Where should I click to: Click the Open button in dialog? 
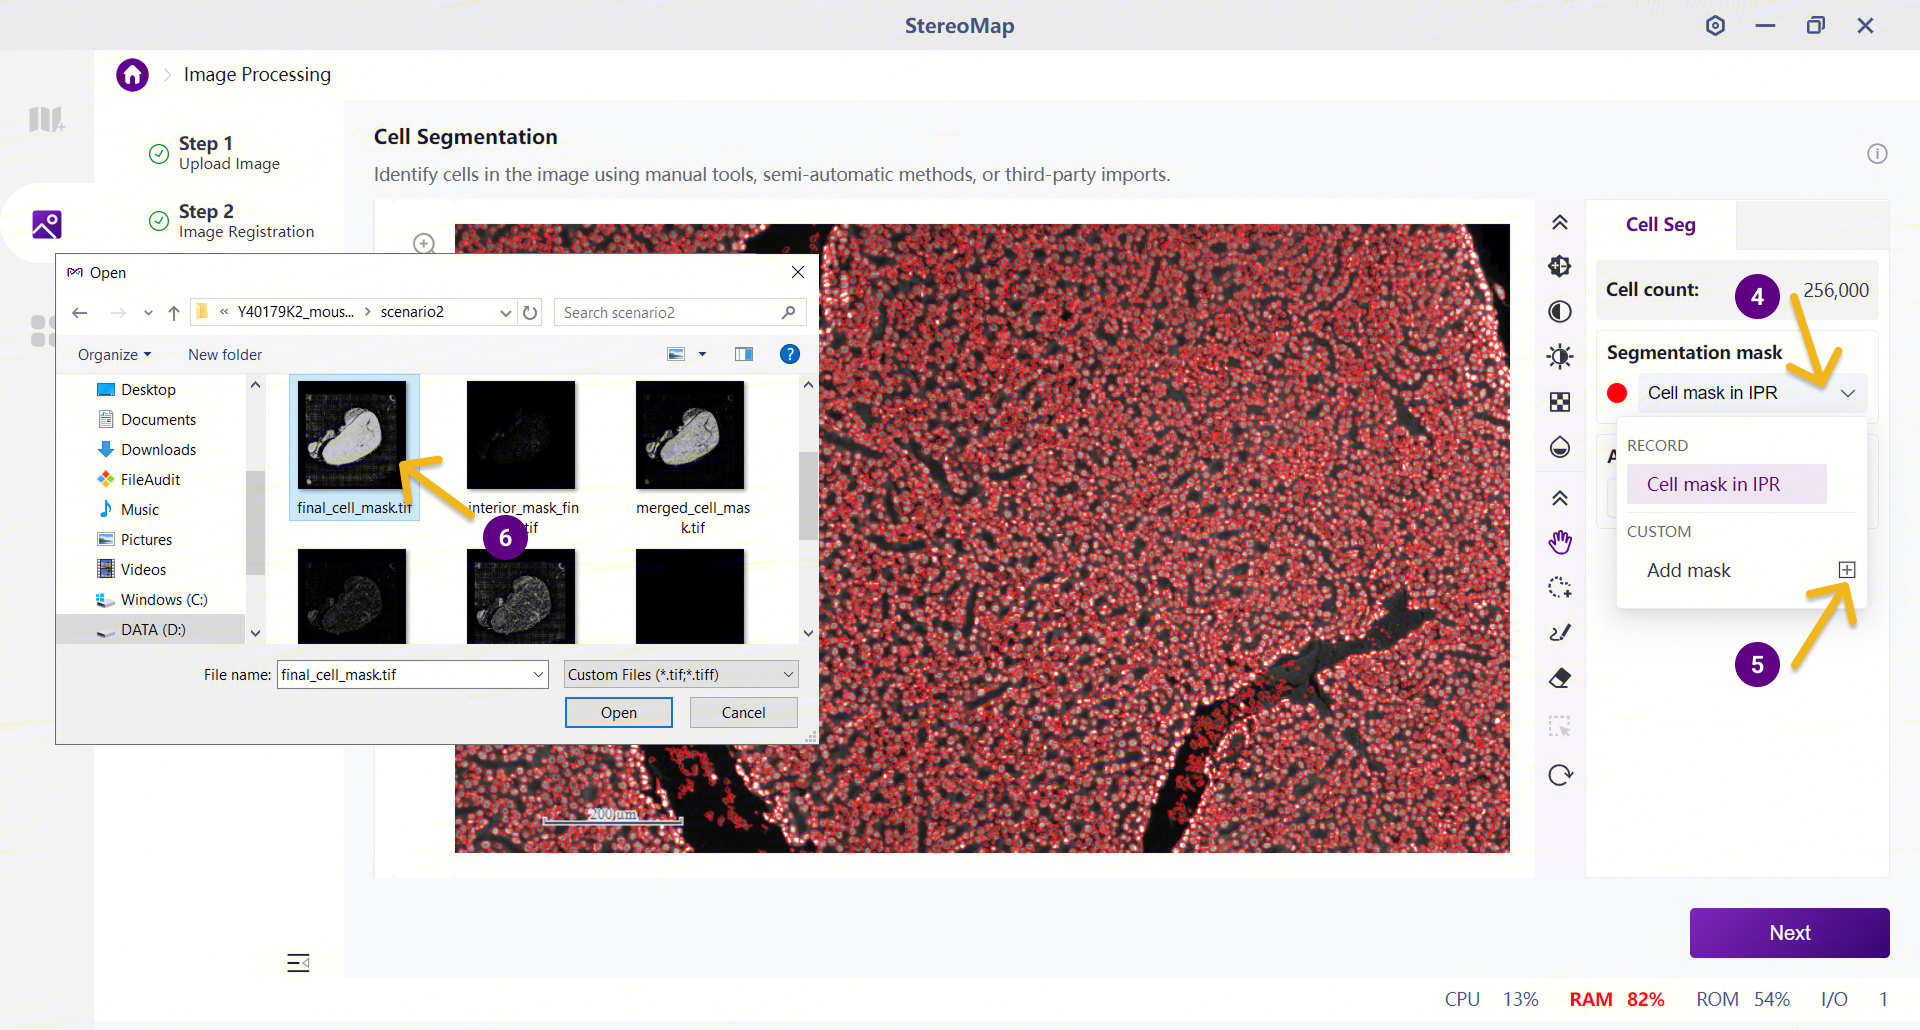point(619,713)
